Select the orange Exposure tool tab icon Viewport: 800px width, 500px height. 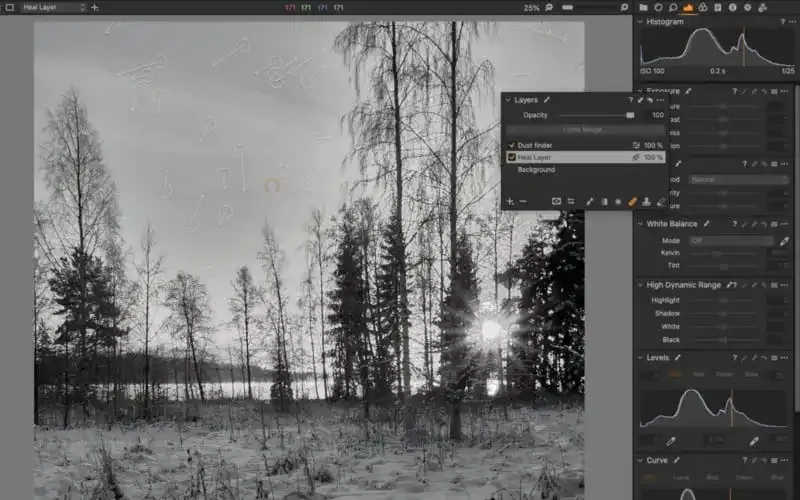tap(688, 7)
